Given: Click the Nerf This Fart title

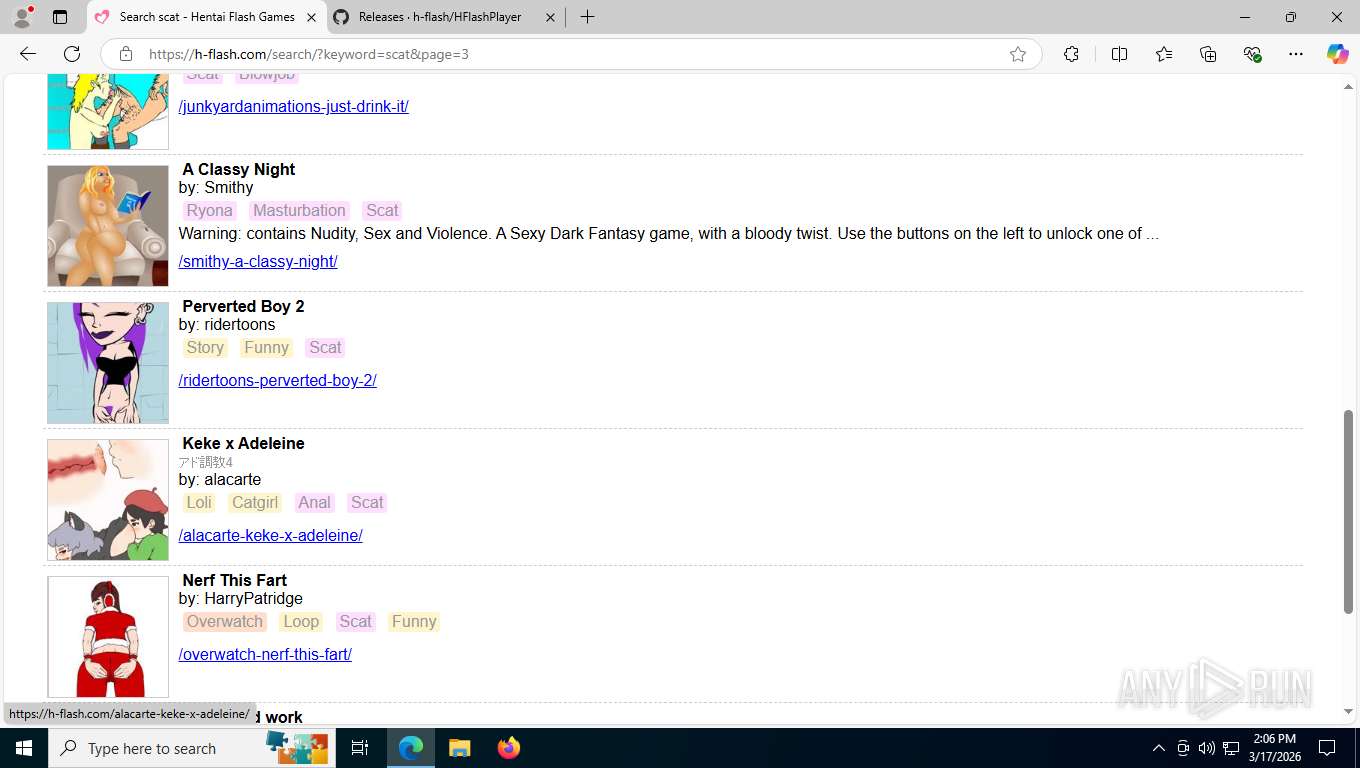Looking at the screenshot, I should (235, 580).
